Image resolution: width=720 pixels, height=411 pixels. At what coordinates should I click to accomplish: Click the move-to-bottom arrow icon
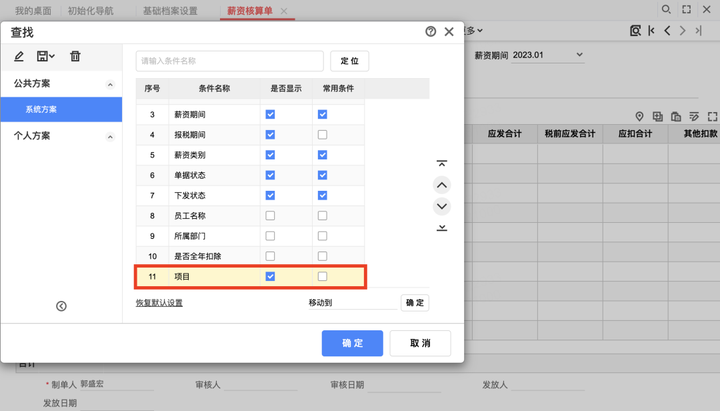pos(442,228)
